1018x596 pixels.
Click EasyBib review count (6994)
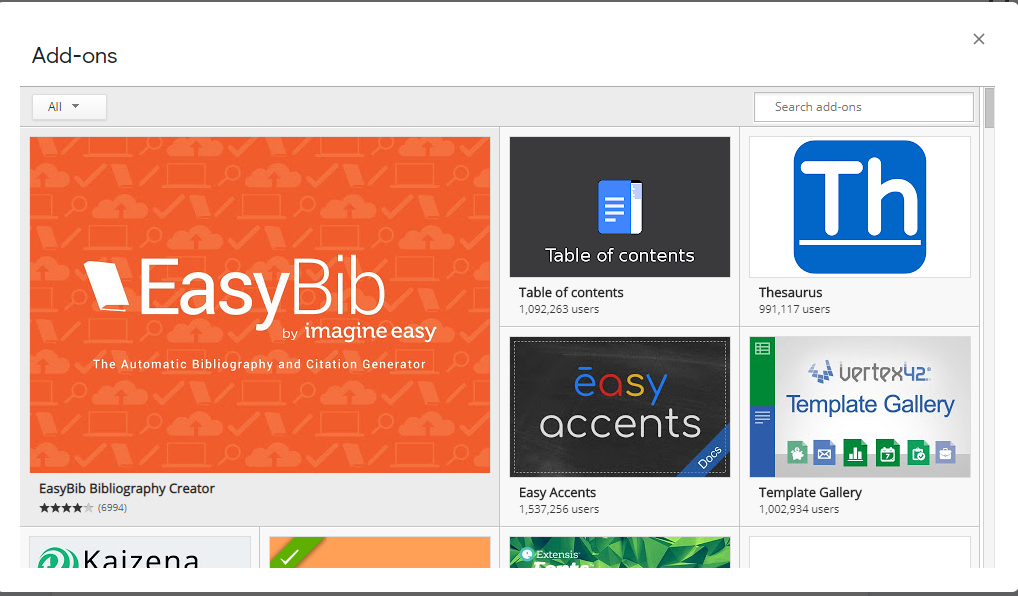tap(112, 508)
